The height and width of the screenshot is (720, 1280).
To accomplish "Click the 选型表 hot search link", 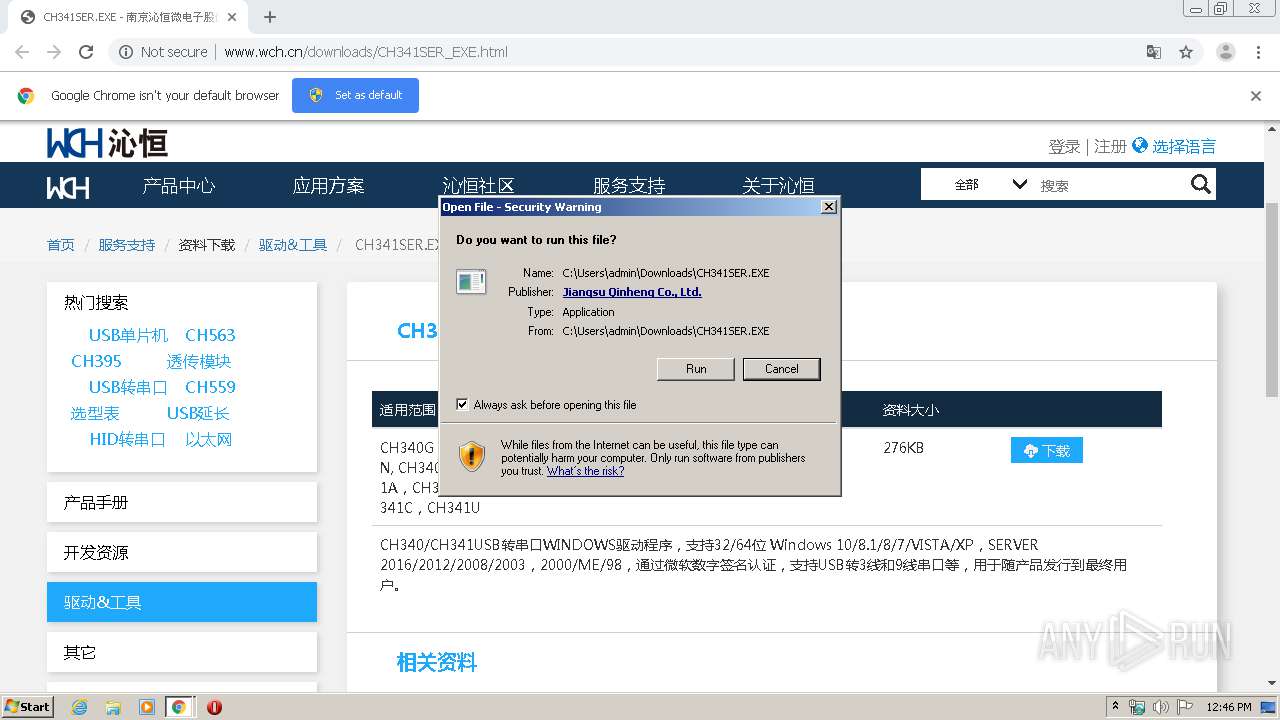I will (x=95, y=413).
